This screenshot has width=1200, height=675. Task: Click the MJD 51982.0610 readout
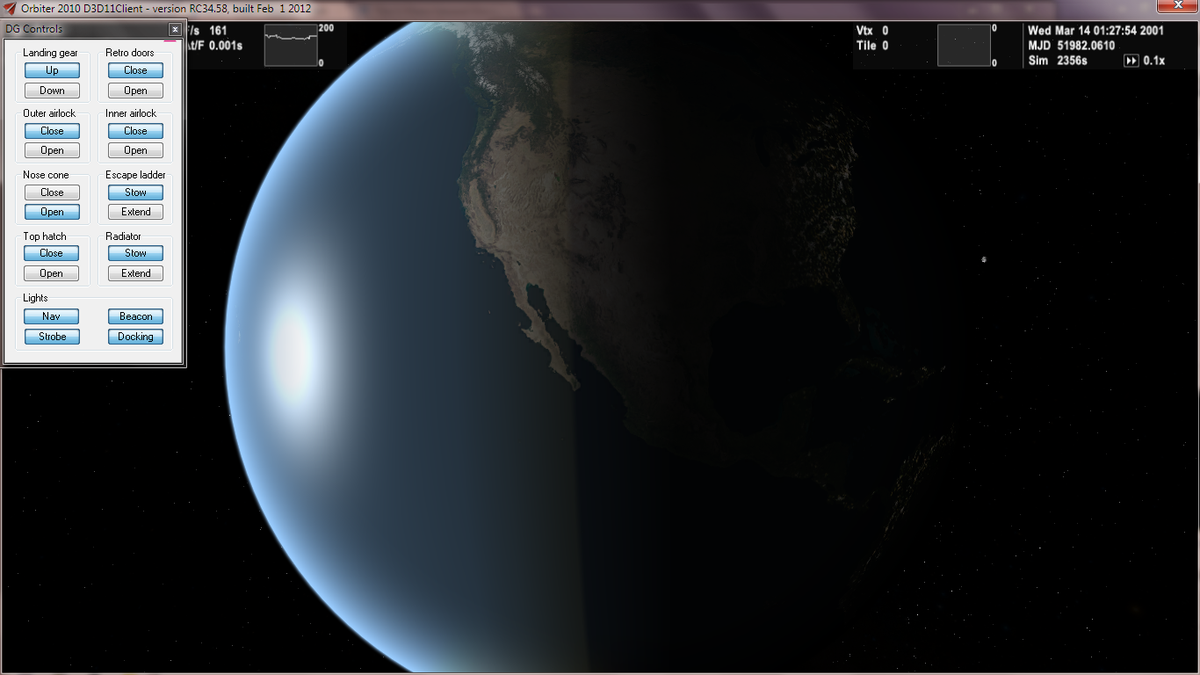coord(1071,46)
